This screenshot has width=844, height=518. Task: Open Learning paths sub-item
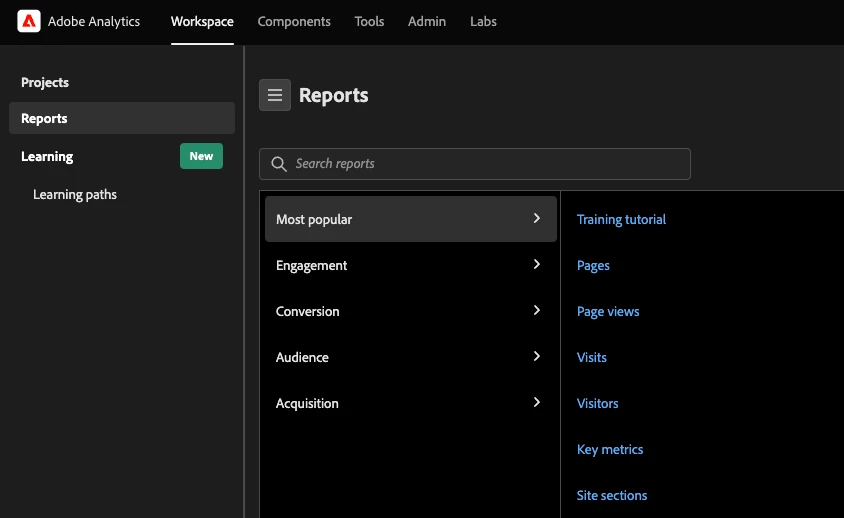pyautogui.click(x=75, y=194)
